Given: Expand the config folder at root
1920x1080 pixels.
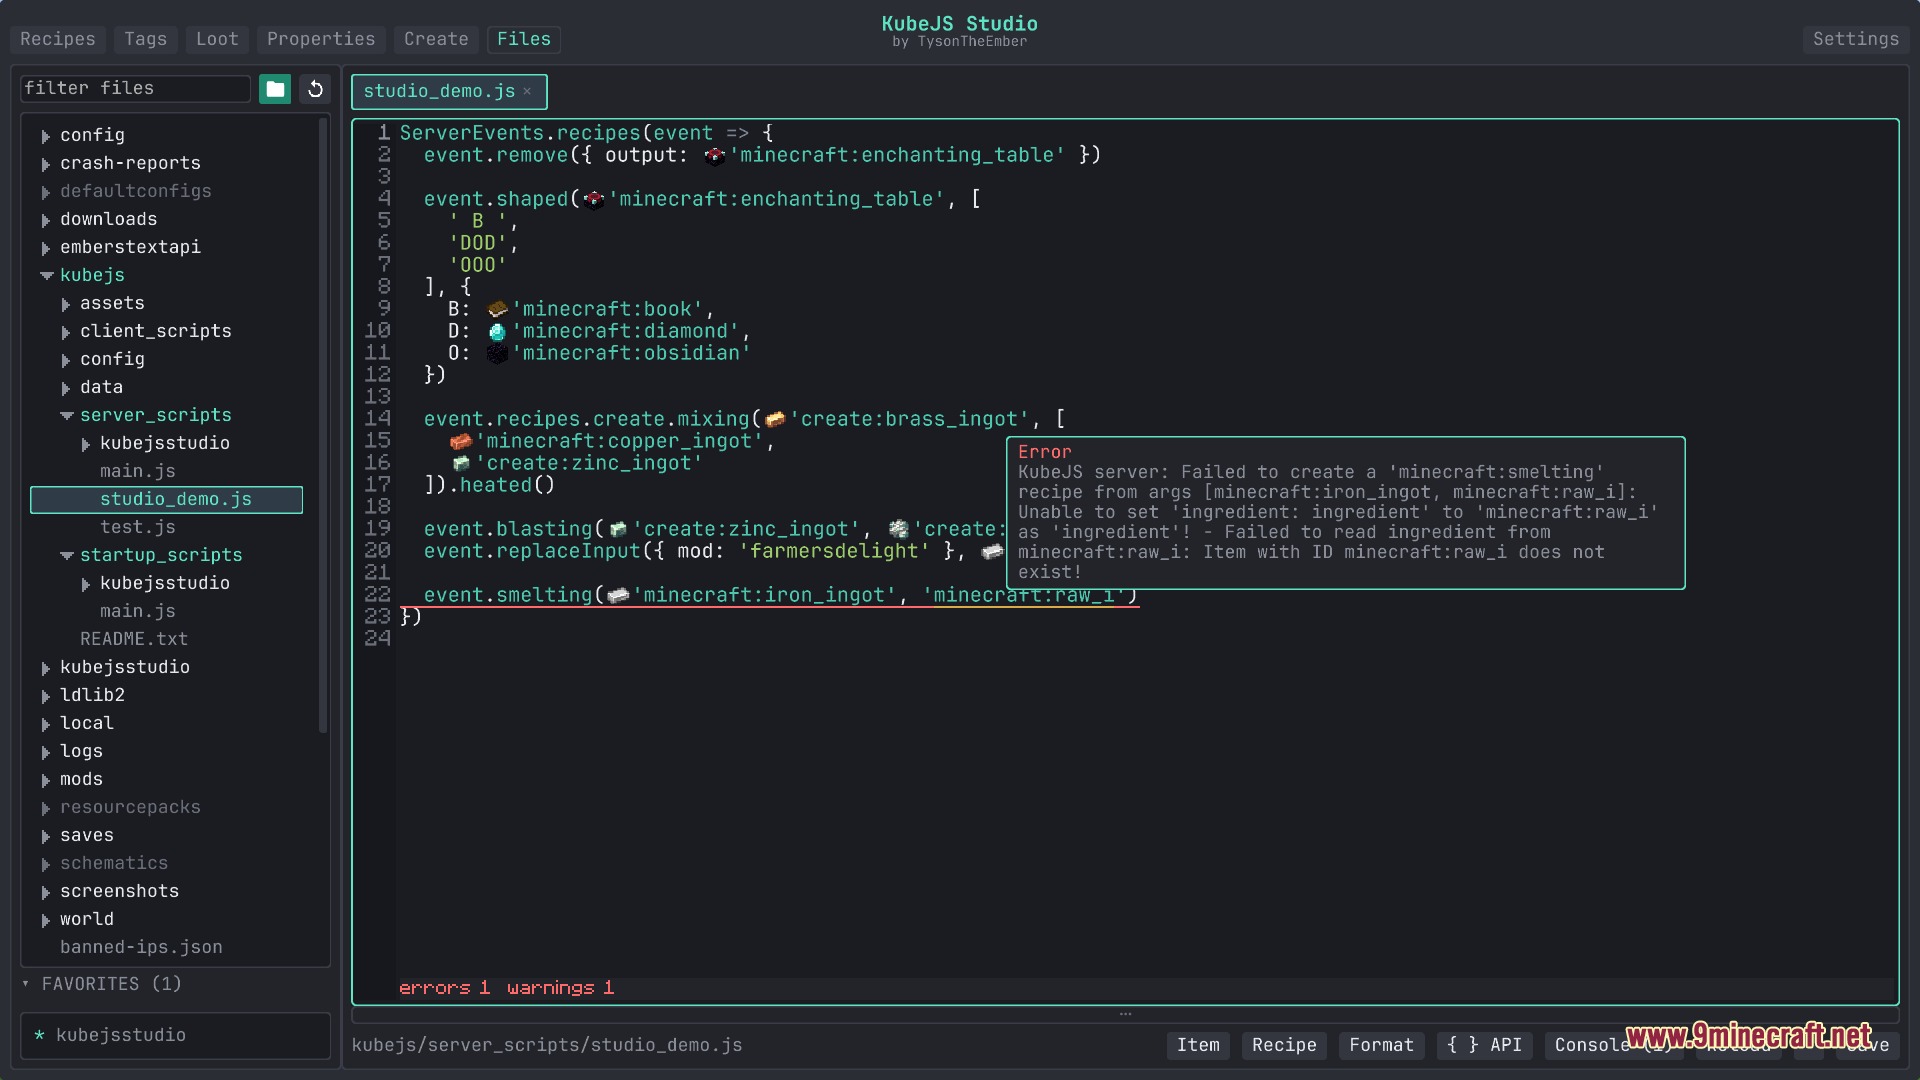Looking at the screenshot, I should [x=46, y=136].
